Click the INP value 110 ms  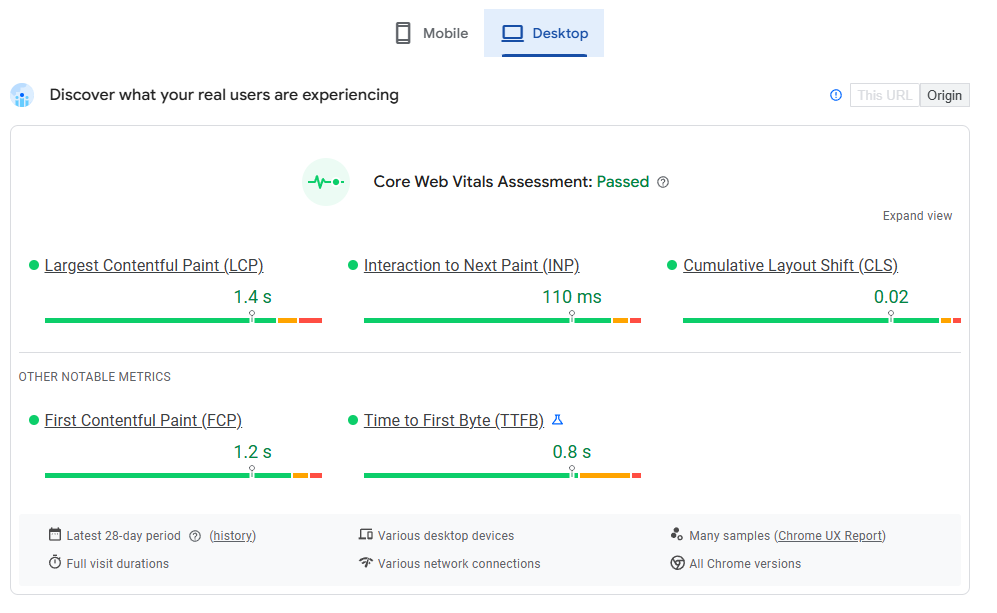click(x=572, y=297)
